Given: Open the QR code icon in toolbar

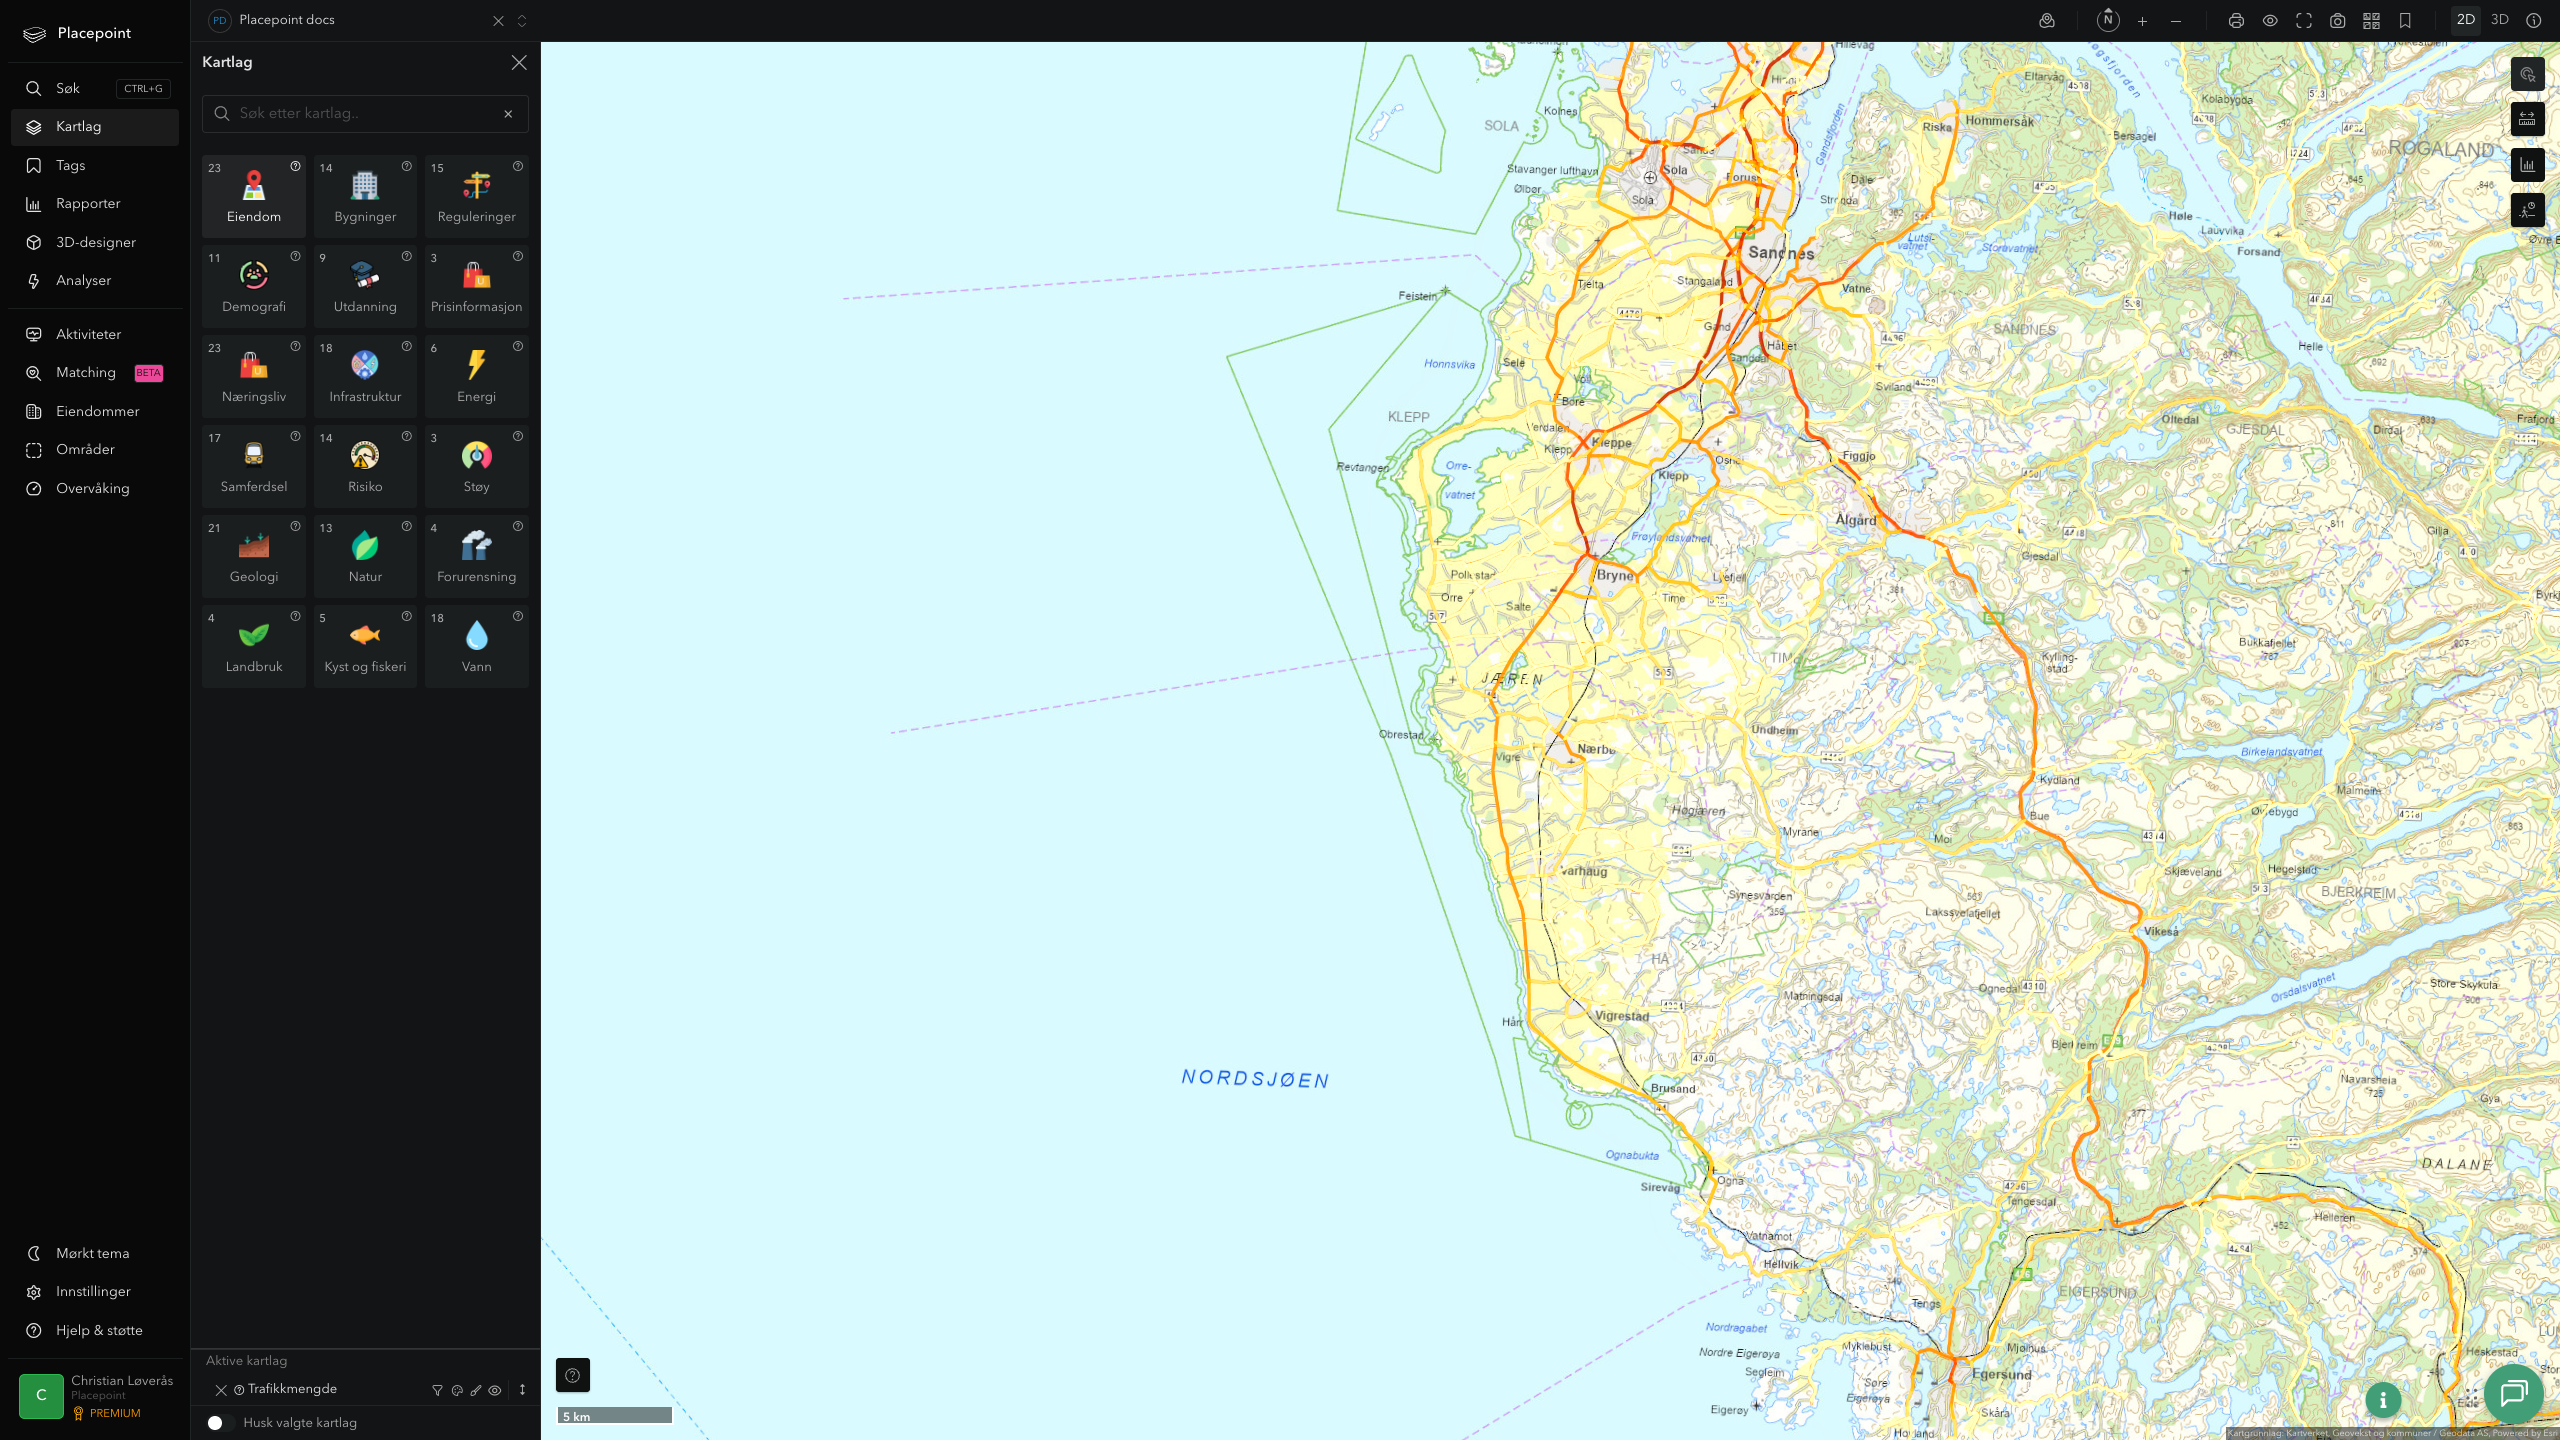Looking at the screenshot, I should [2371, 20].
